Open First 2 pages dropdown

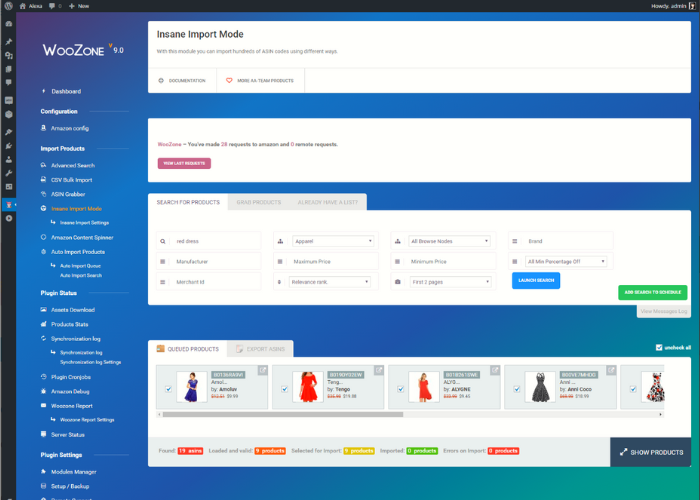point(450,282)
